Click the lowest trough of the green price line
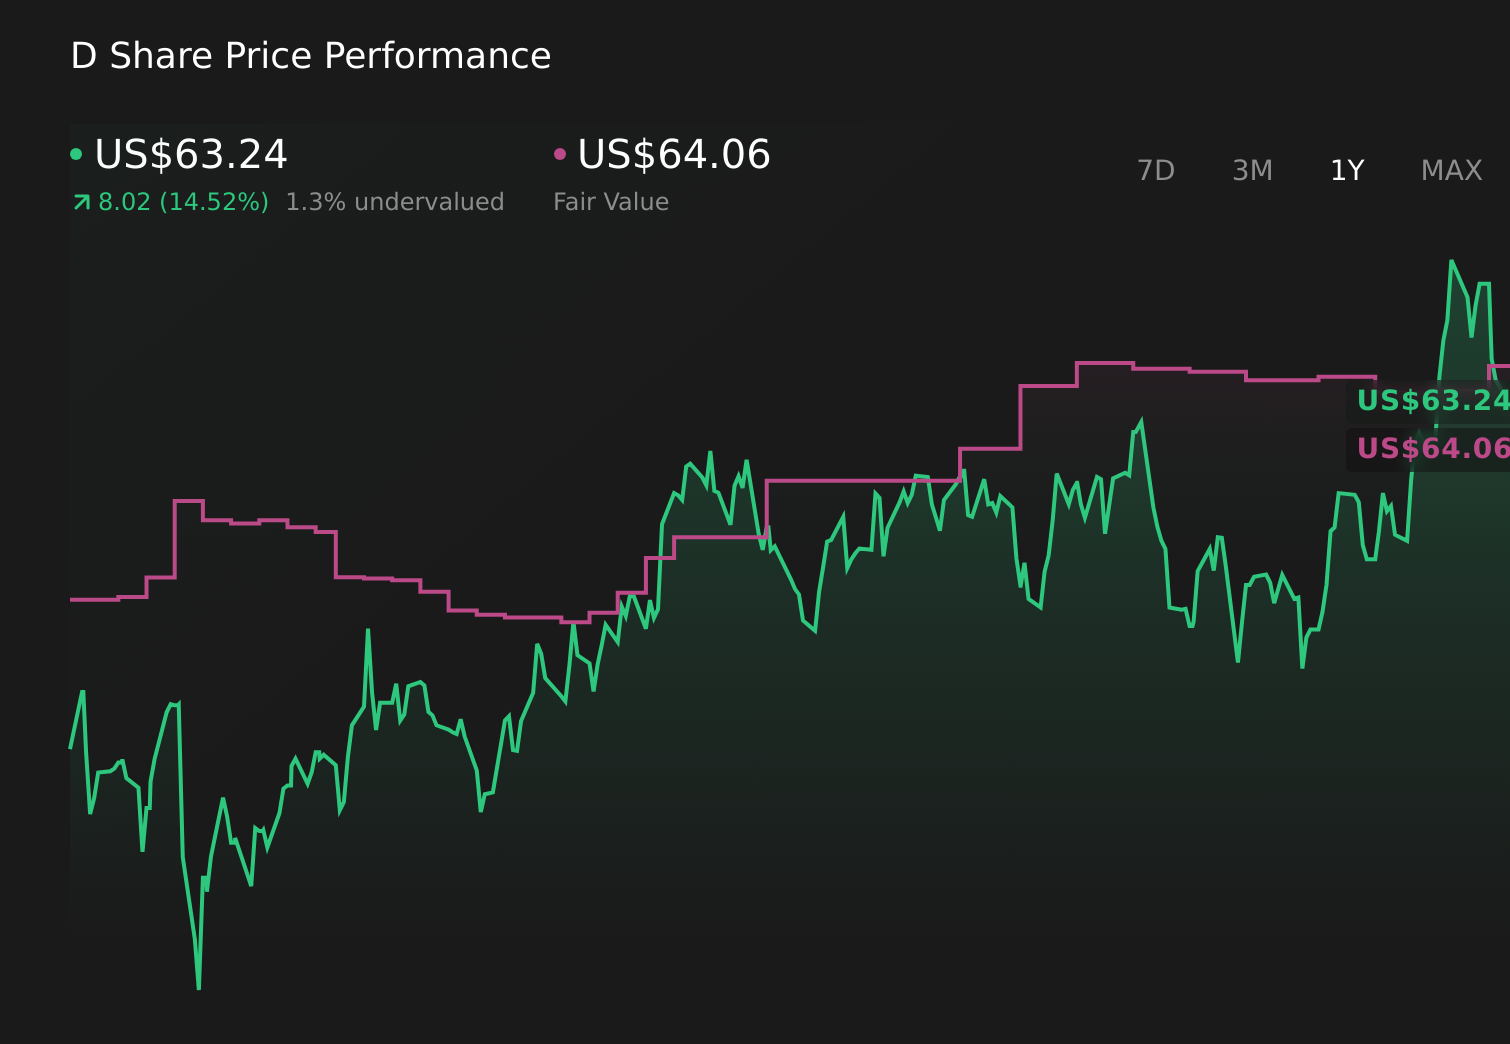This screenshot has width=1510, height=1044. [x=197, y=987]
